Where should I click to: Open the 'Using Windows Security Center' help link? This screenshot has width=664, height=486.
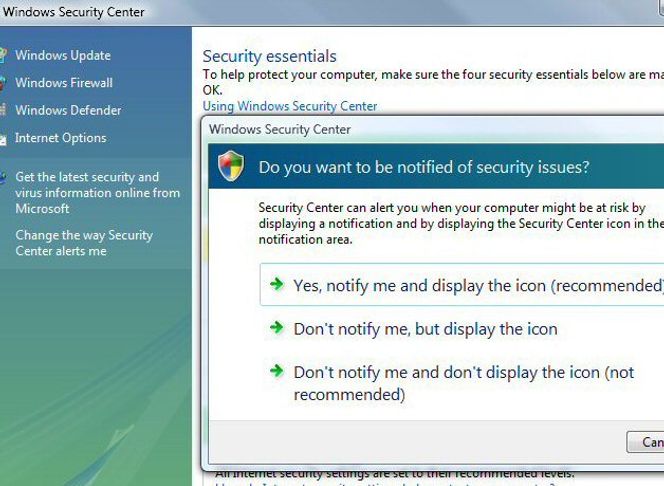290,106
